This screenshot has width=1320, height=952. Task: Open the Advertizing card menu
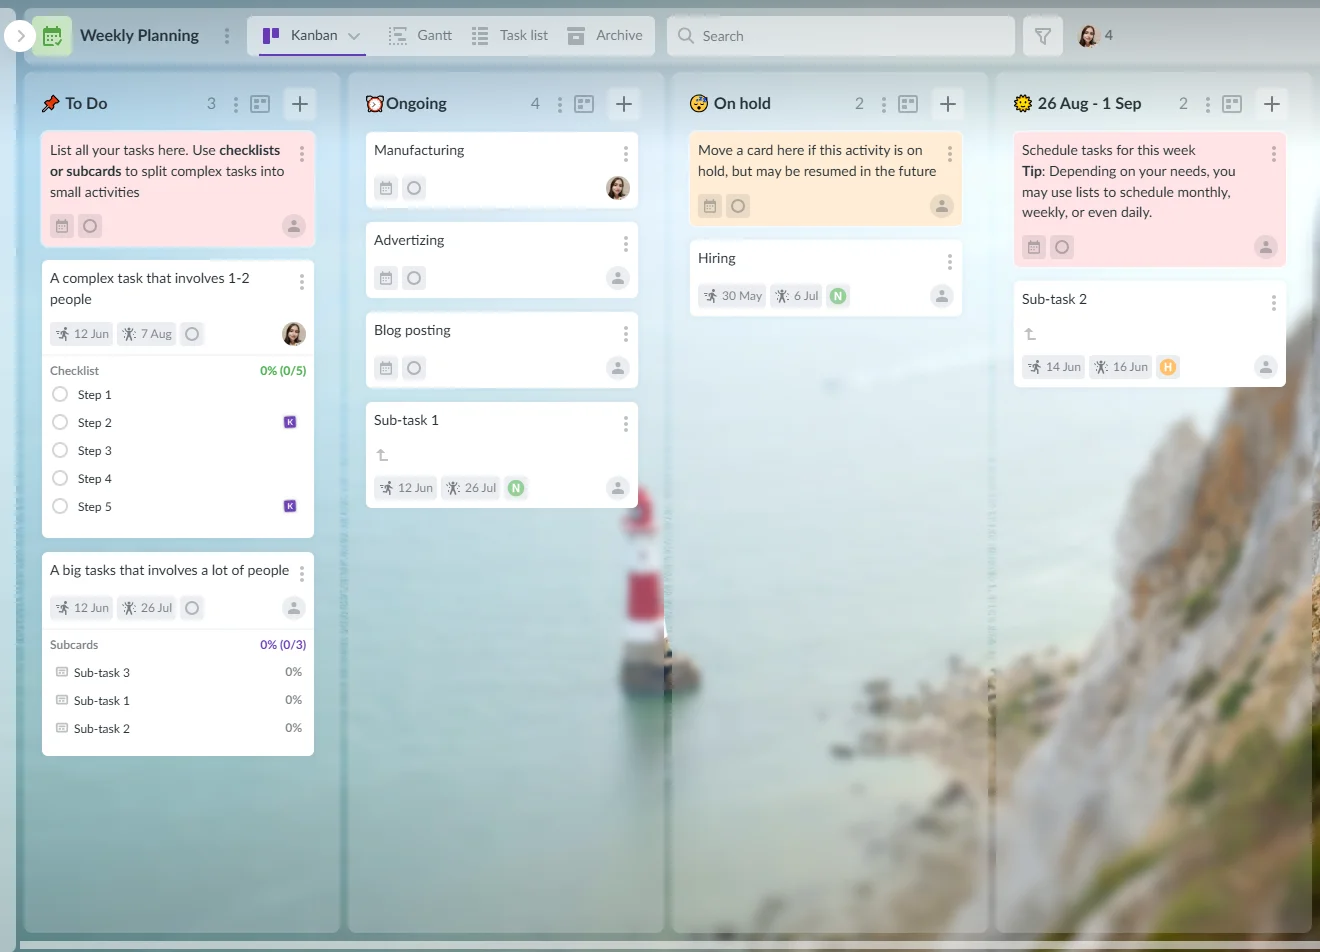click(x=626, y=244)
